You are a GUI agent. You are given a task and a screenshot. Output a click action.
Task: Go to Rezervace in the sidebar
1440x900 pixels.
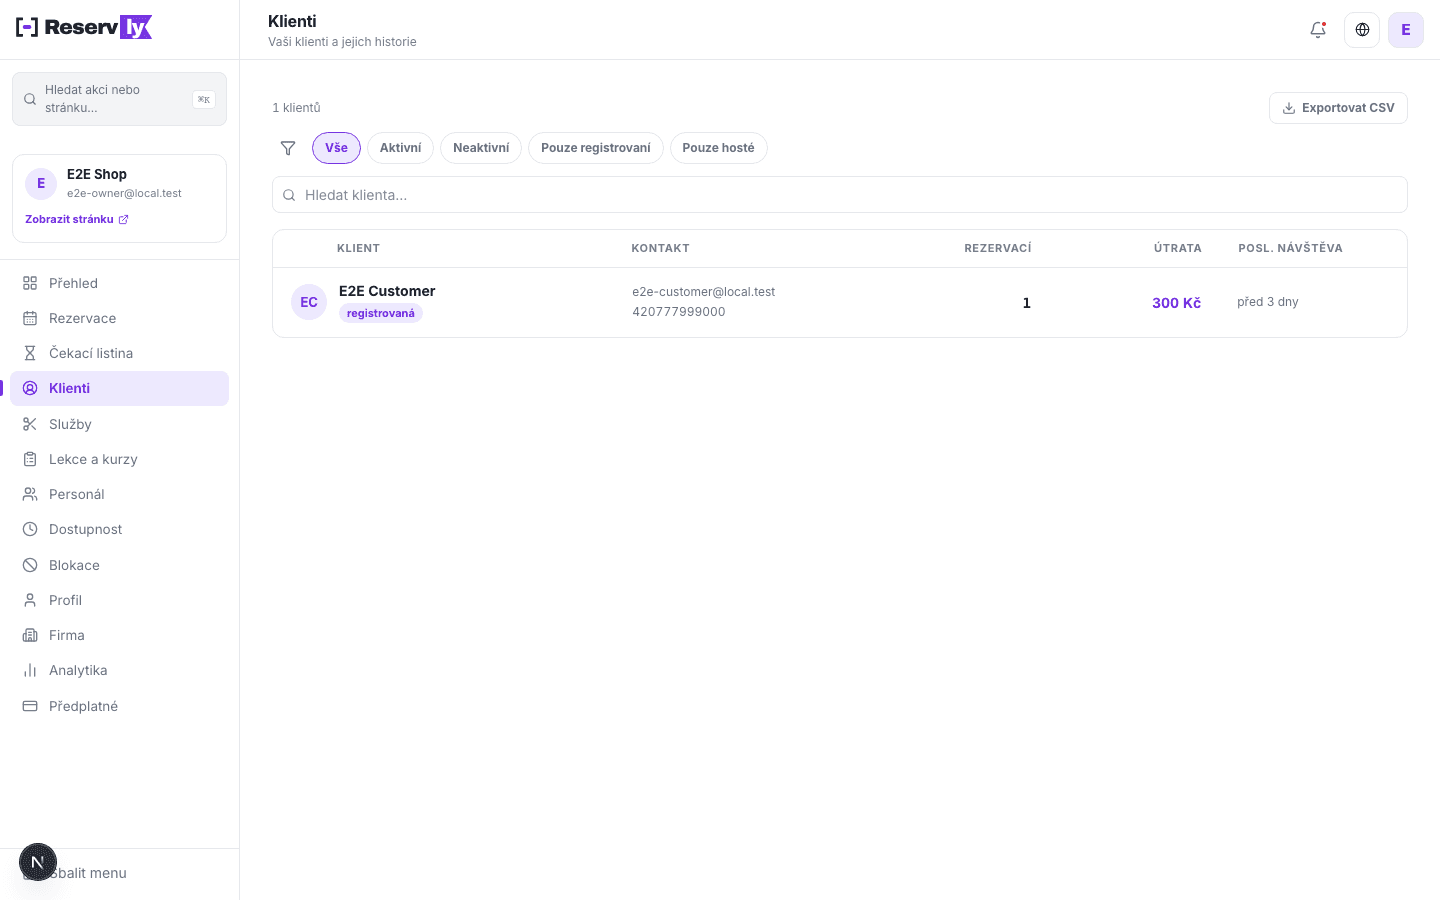pyautogui.click(x=119, y=318)
